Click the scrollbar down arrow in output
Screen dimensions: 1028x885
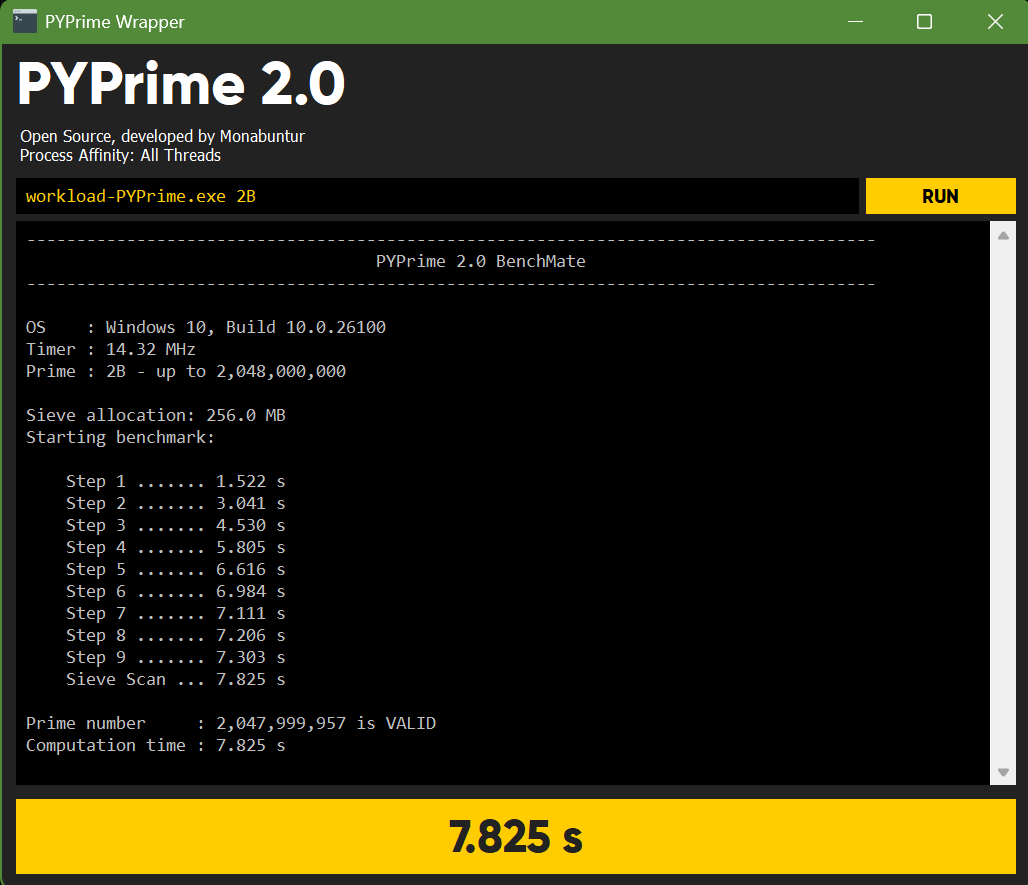1003,772
